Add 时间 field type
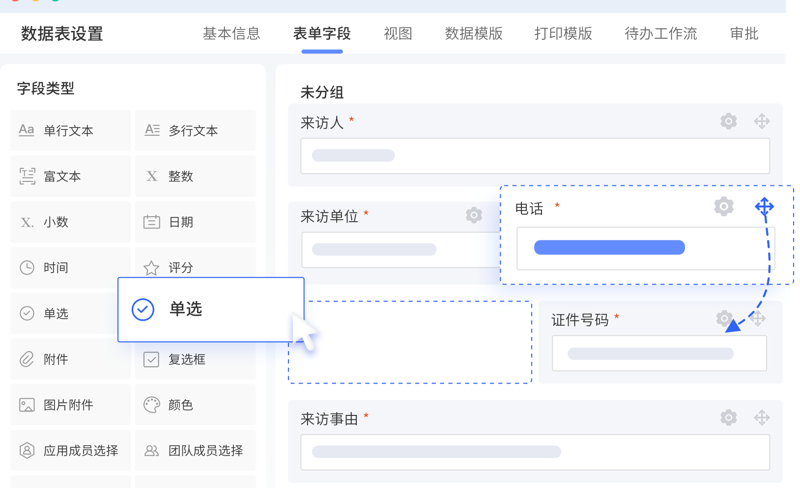Screen dimensions: 800x488 pos(70,267)
